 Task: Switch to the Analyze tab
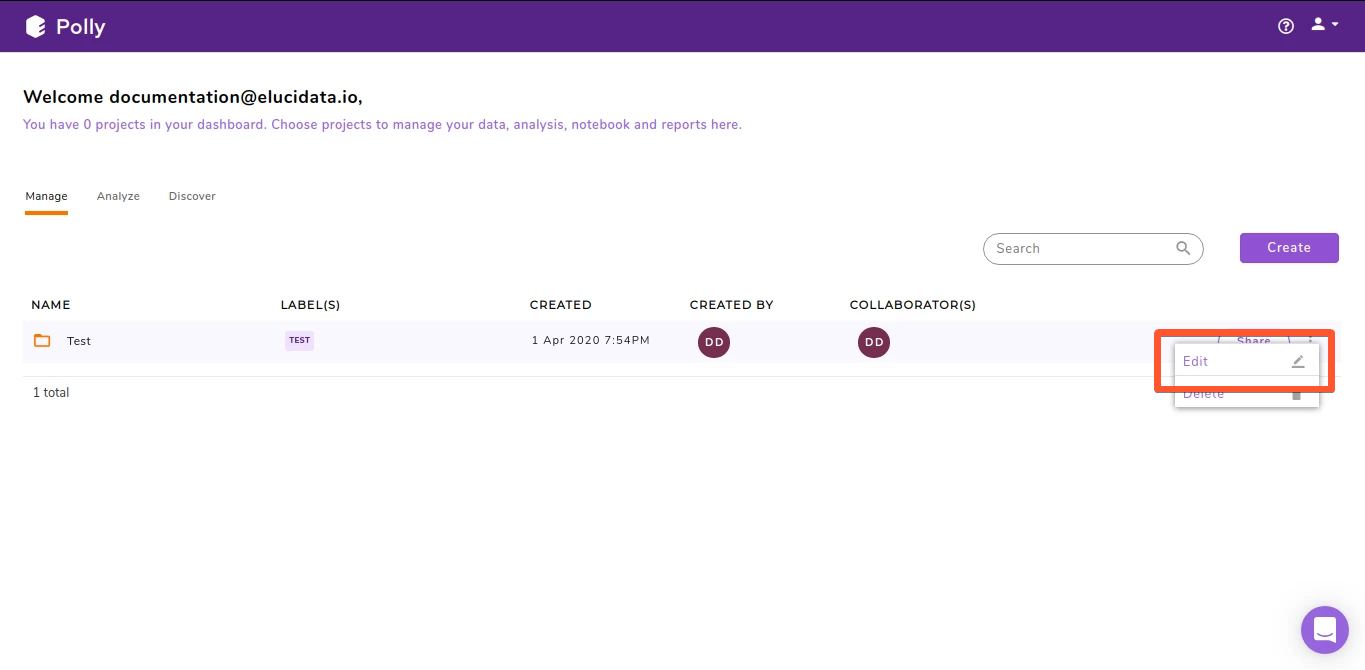click(x=118, y=195)
